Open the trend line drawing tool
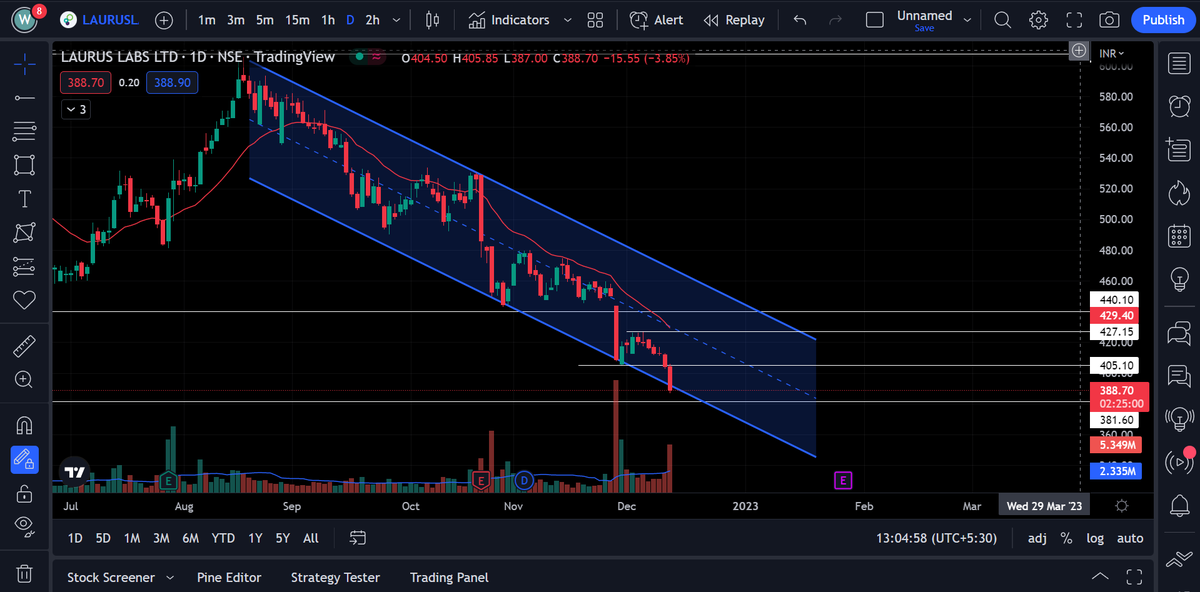Screen dimensions: 1200x592 pos(25,97)
